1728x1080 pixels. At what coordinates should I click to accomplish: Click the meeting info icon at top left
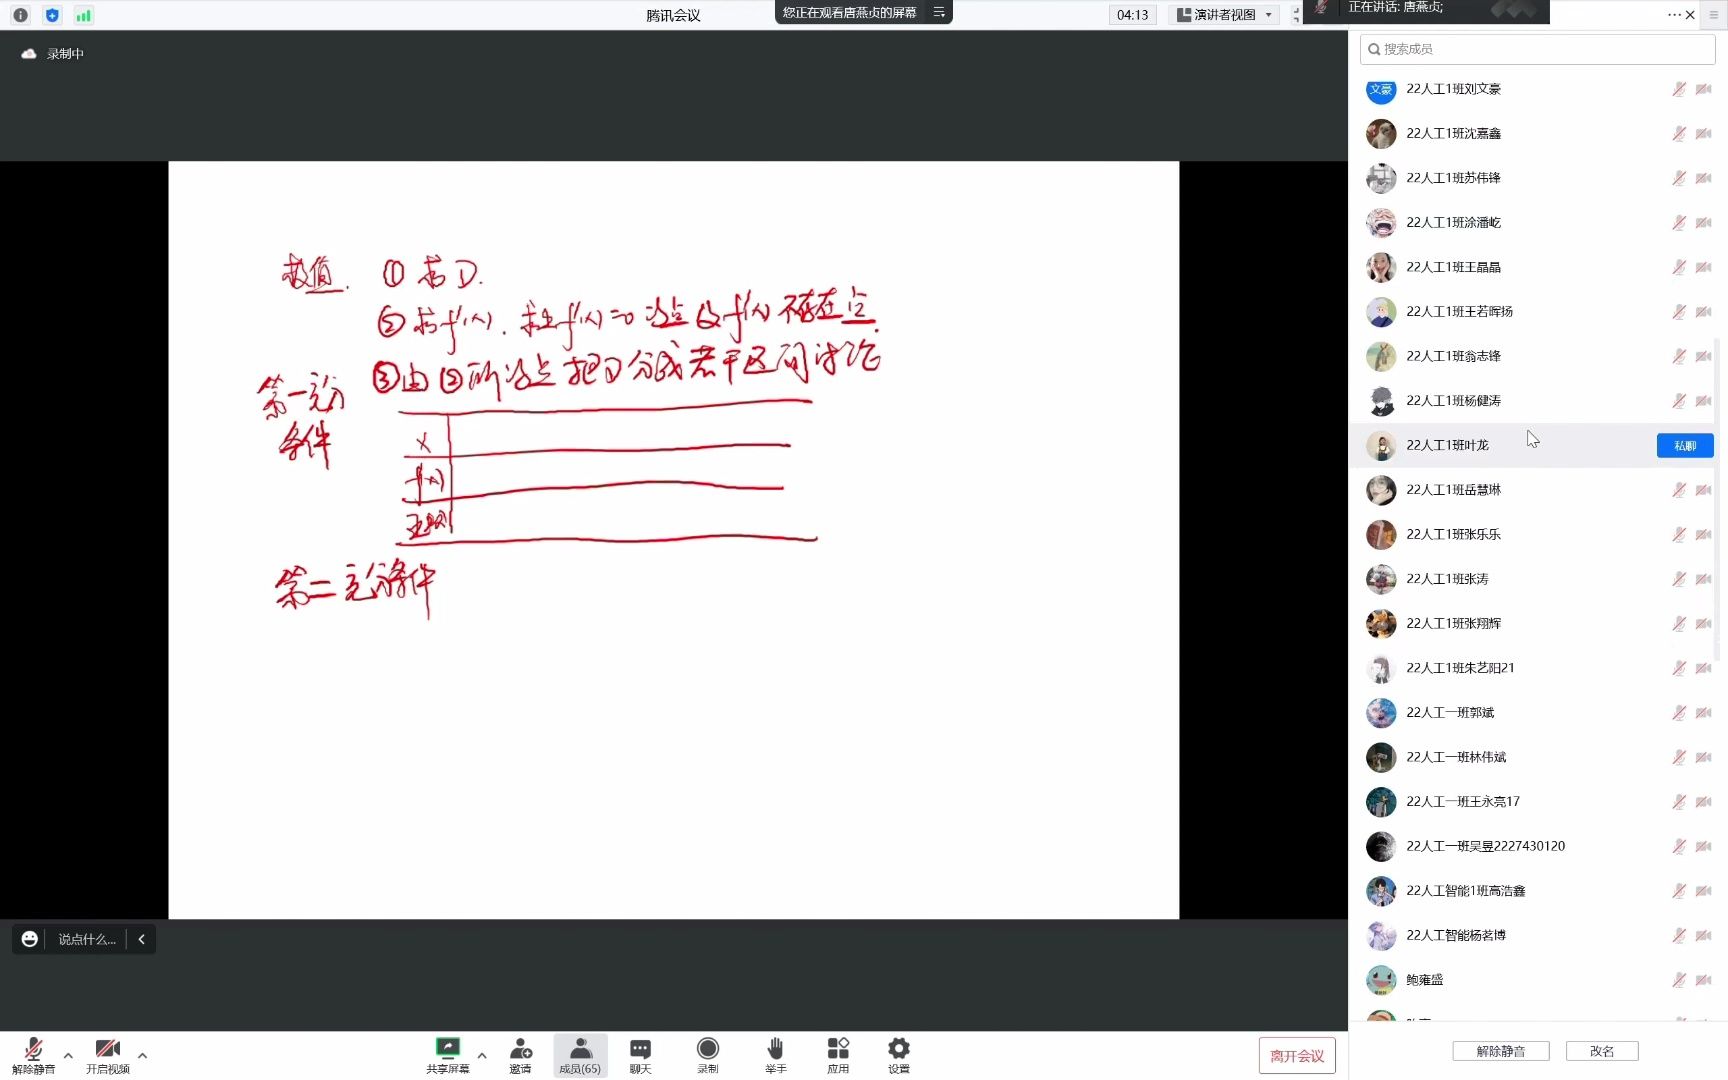pyautogui.click(x=20, y=15)
